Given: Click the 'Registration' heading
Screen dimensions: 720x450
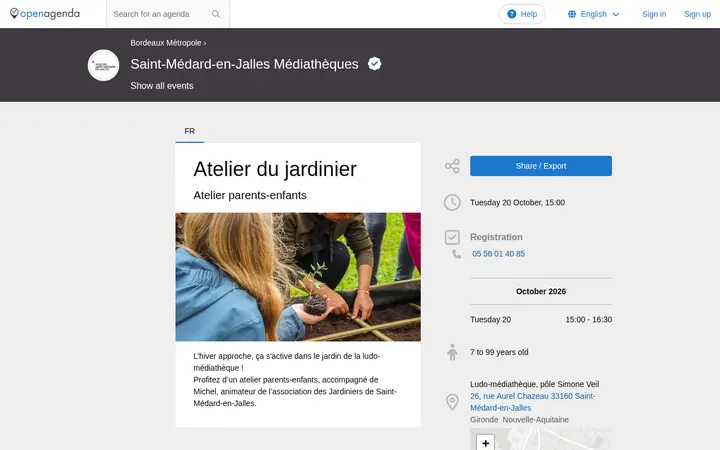Looking at the screenshot, I should pos(496,237).
